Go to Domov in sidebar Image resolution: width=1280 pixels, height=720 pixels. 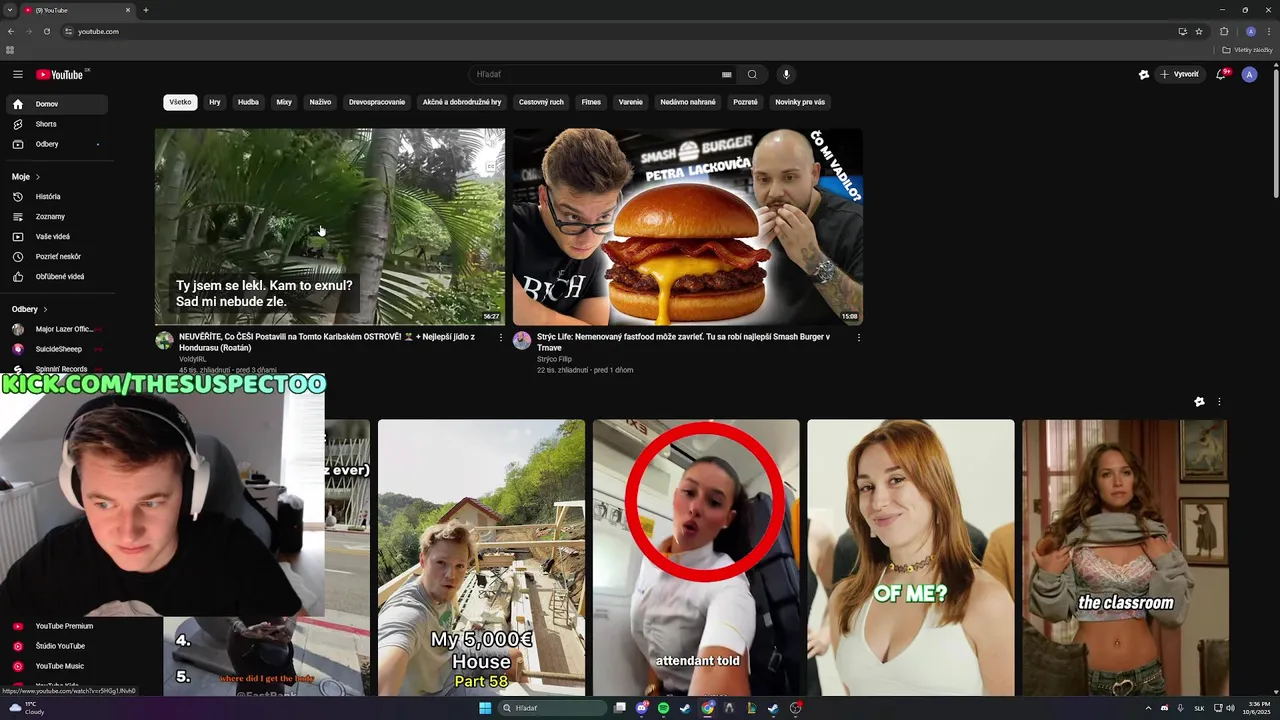[56, 104]
